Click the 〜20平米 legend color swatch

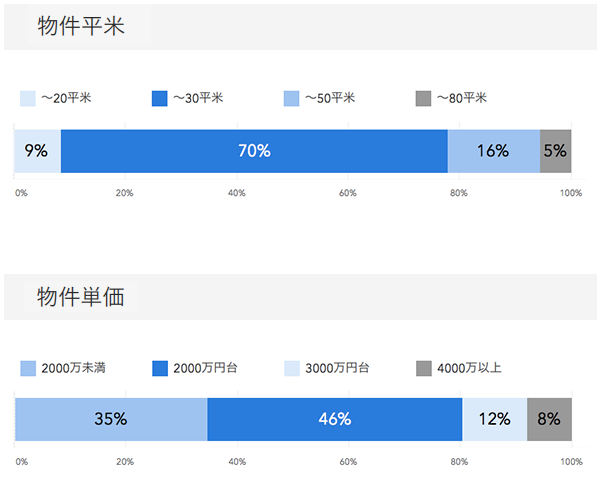click(x=28, y=98)
